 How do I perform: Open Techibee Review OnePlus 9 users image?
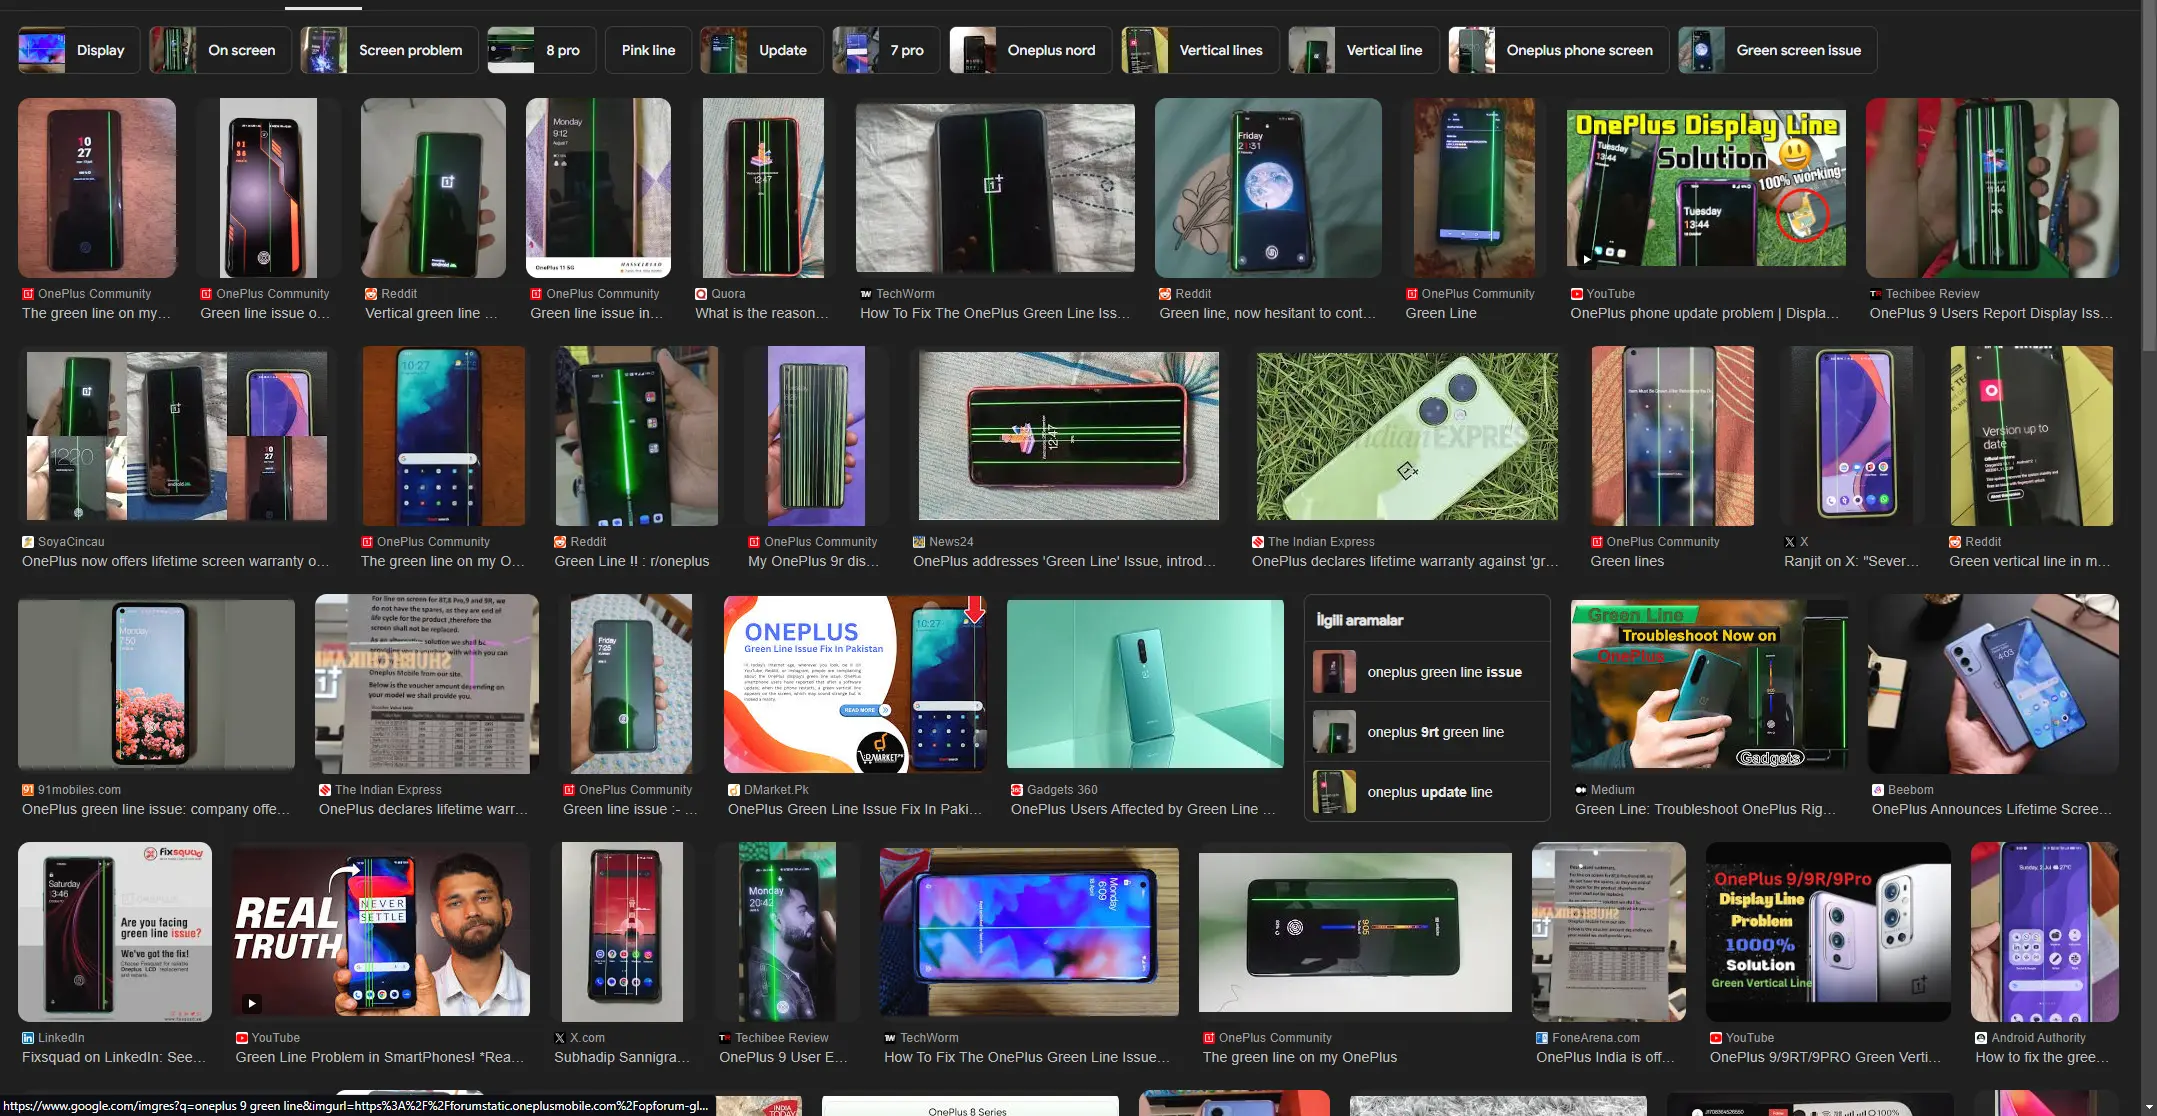click(x=1992, y=188)
